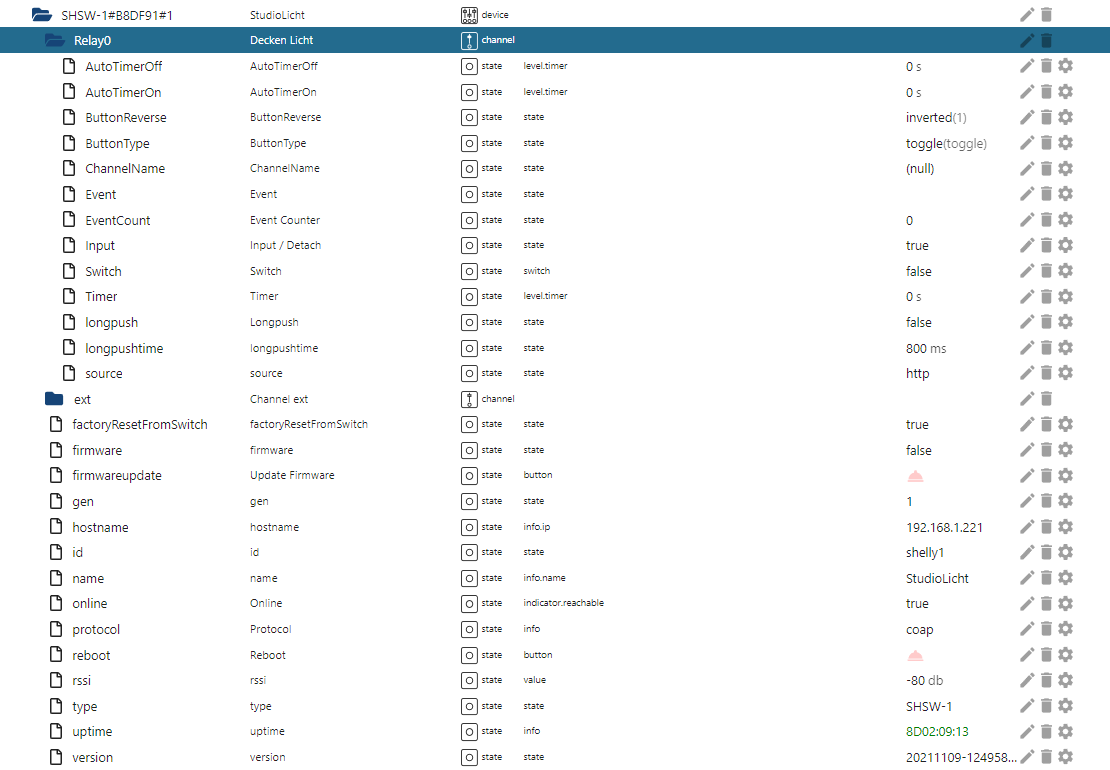Edit the Relay0 channel with pencil icon
Viewport: 1110px width, 770px height.
tap(1026, 40)
